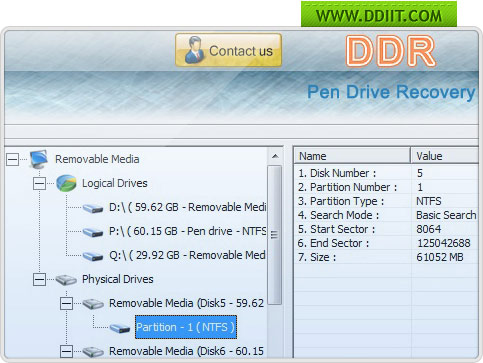Collapse the Logical Drives branch
483x363 pixels.
coord(39,183)
